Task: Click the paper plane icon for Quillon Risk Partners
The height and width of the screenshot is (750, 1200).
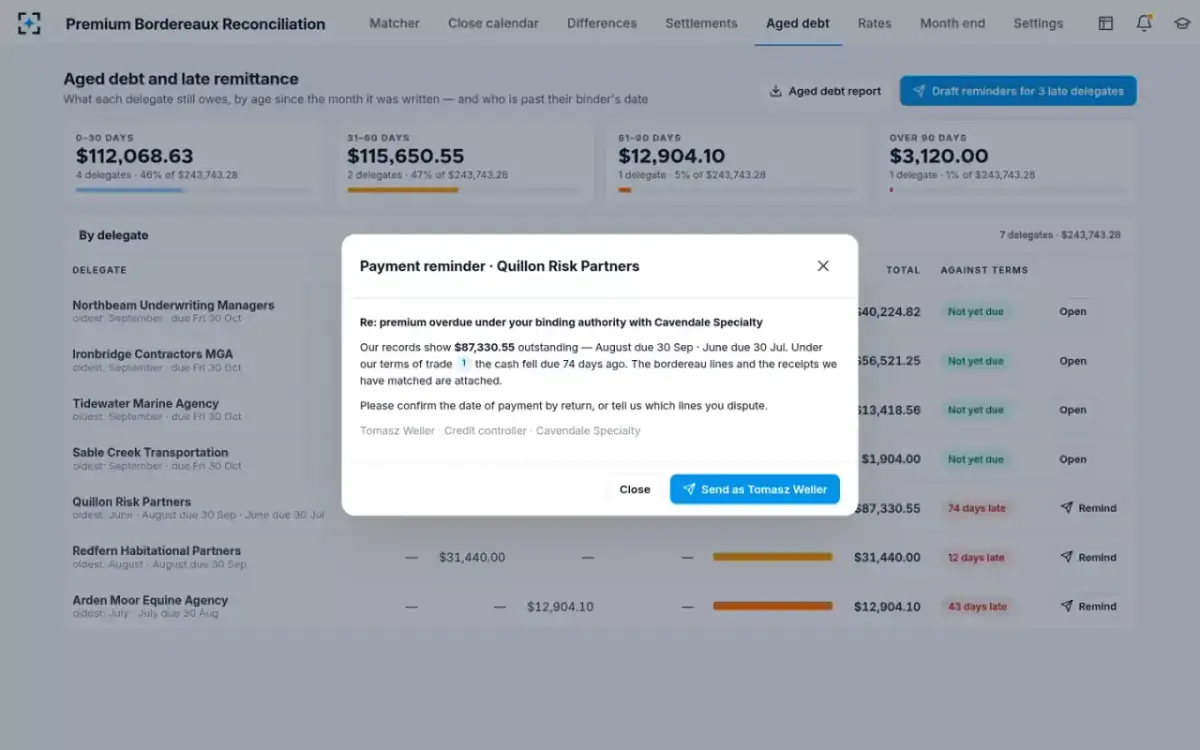Action: pyautogui.click(x=1066, y=508)
